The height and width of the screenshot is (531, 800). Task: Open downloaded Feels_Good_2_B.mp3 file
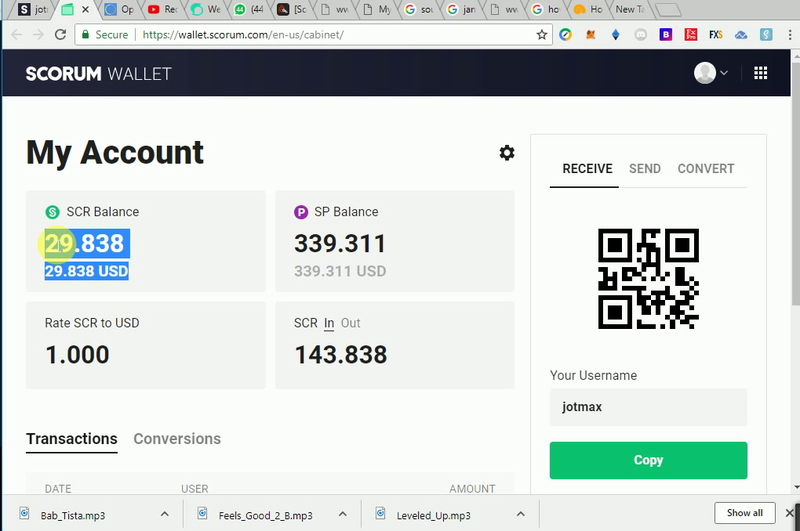(x=265, y=515)
